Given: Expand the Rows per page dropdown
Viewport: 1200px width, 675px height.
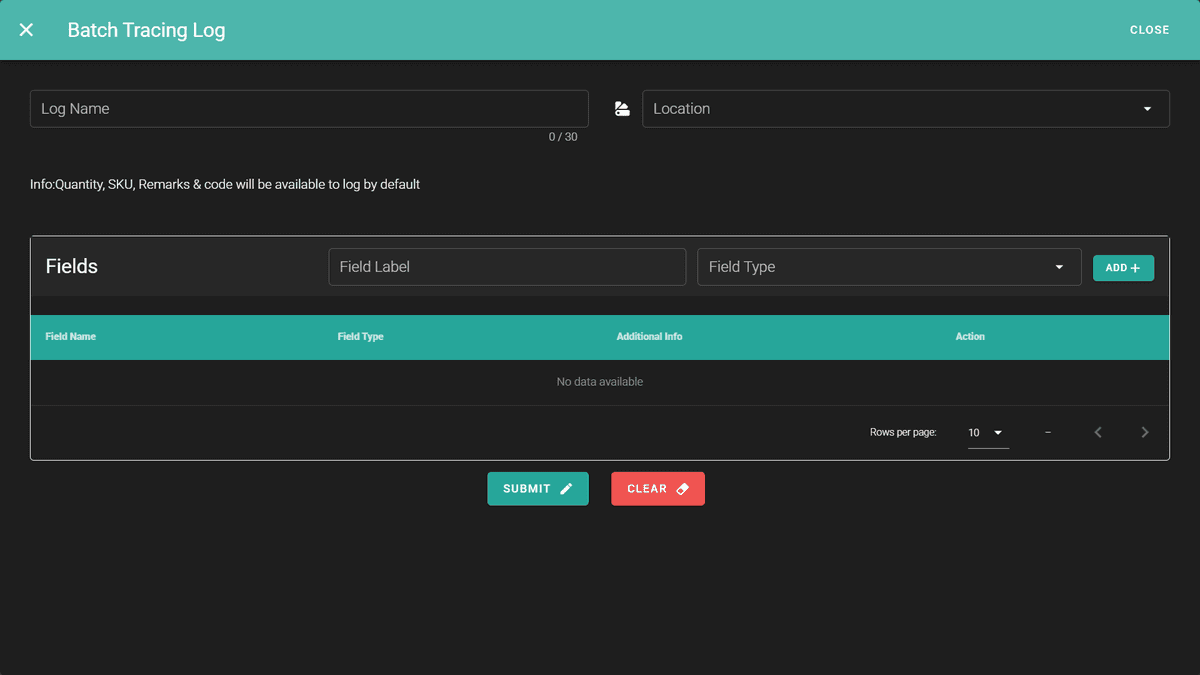Looking at the screenshot, I should [x=987, y=433].
